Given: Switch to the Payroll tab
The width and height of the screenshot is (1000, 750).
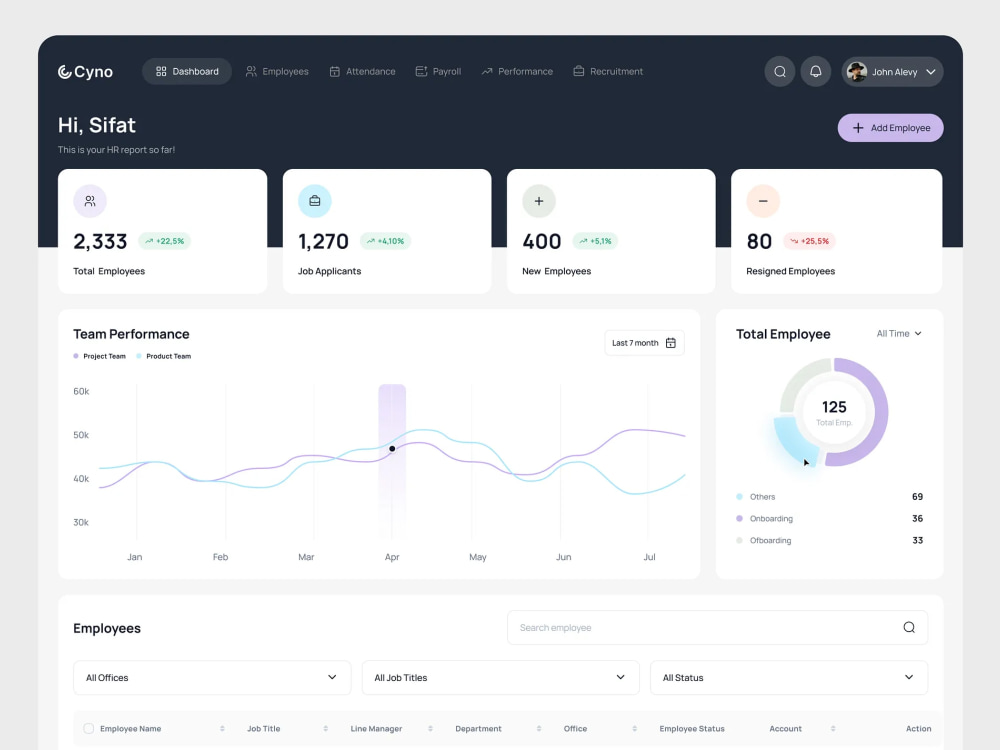Looking at the screenshot, I should (x=438, y=71).
